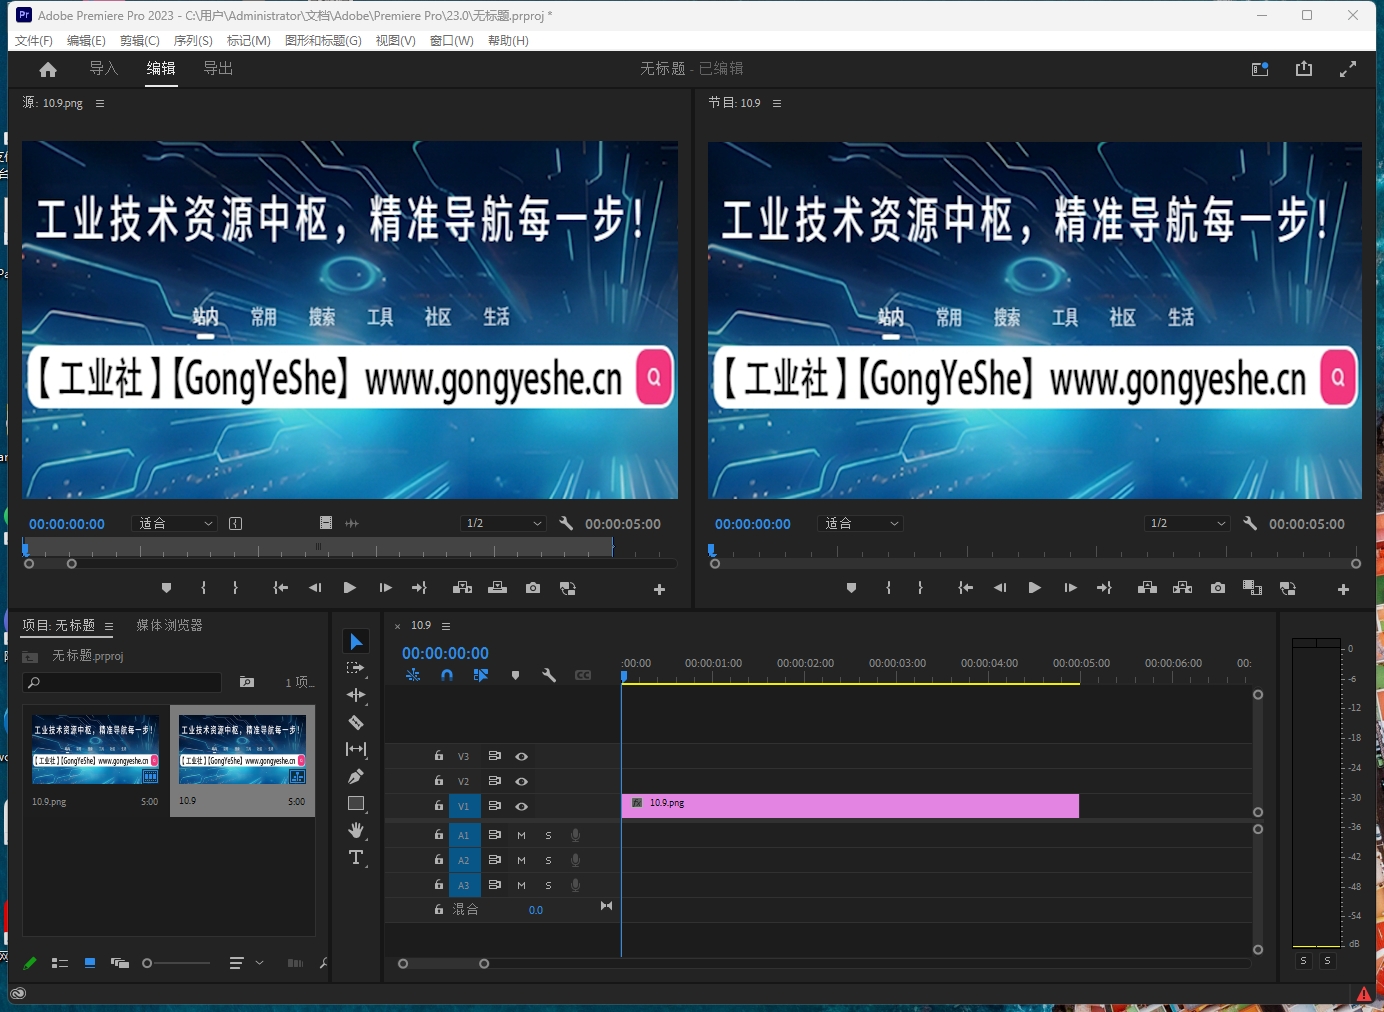Open the playback resolution dropdown showing 1/2
Screen dimensions: 1384x1012
click(x=503, y=523)
